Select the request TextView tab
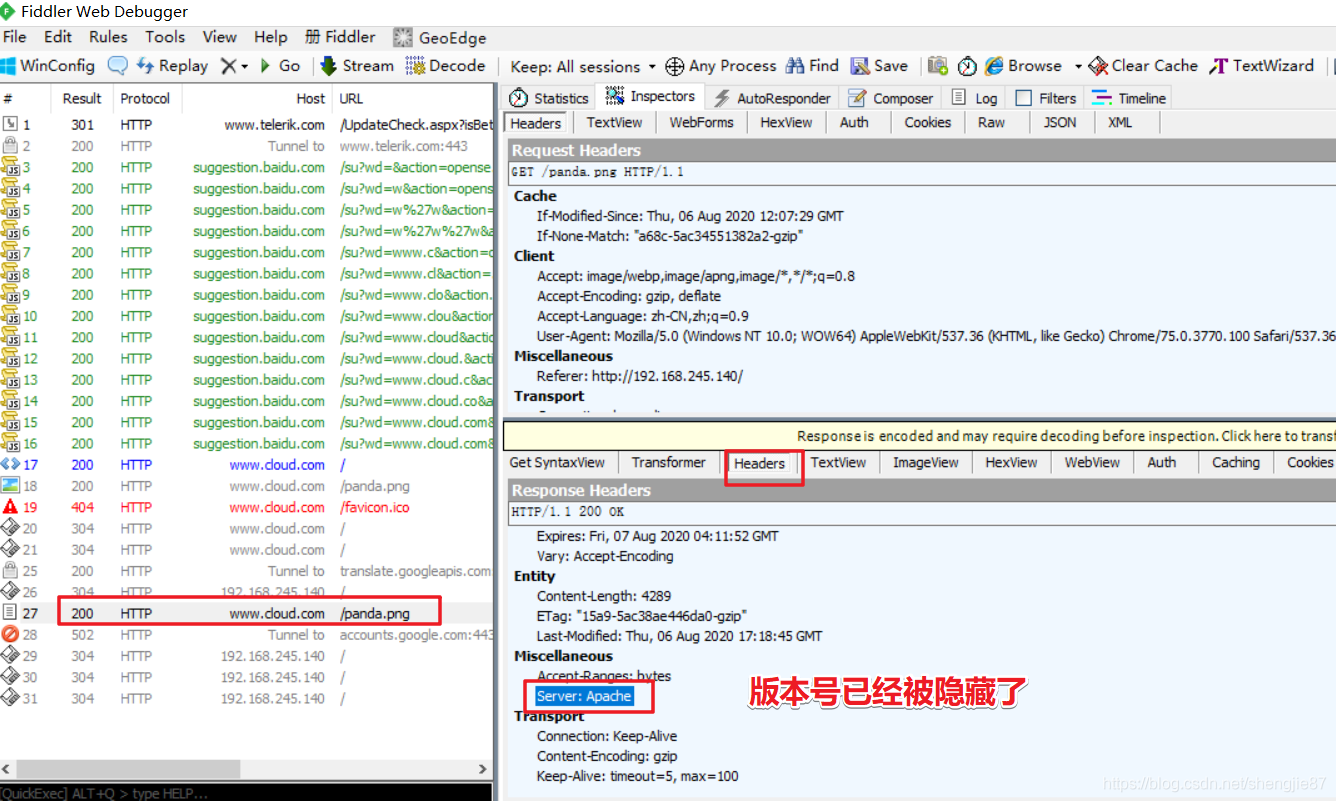This screenshot has width=1336, height=802. click(x=614, y=122)
